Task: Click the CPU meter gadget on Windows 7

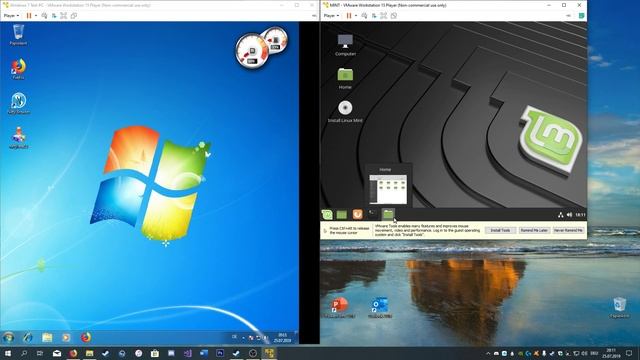Action: [252, 51]
